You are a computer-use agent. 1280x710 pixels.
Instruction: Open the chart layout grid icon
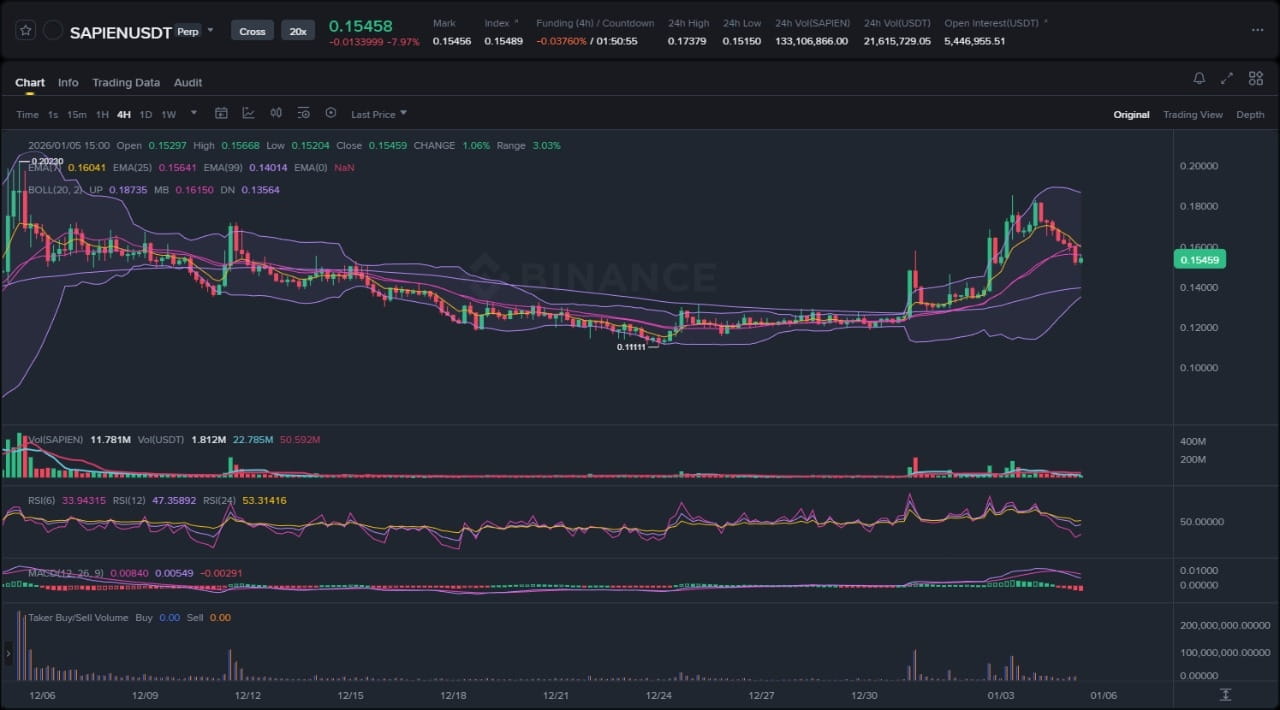point(1256,78)
